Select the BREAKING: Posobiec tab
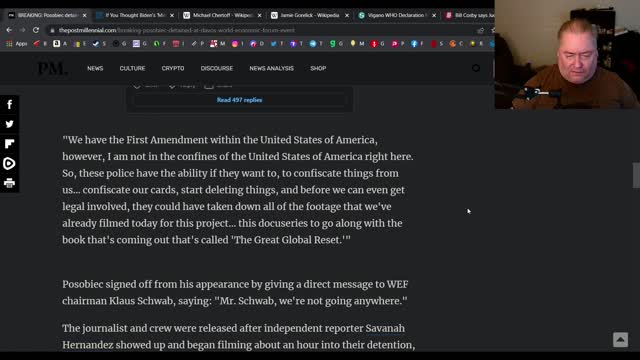Viewport: 640px width, 360px height. tap(47, 16)
